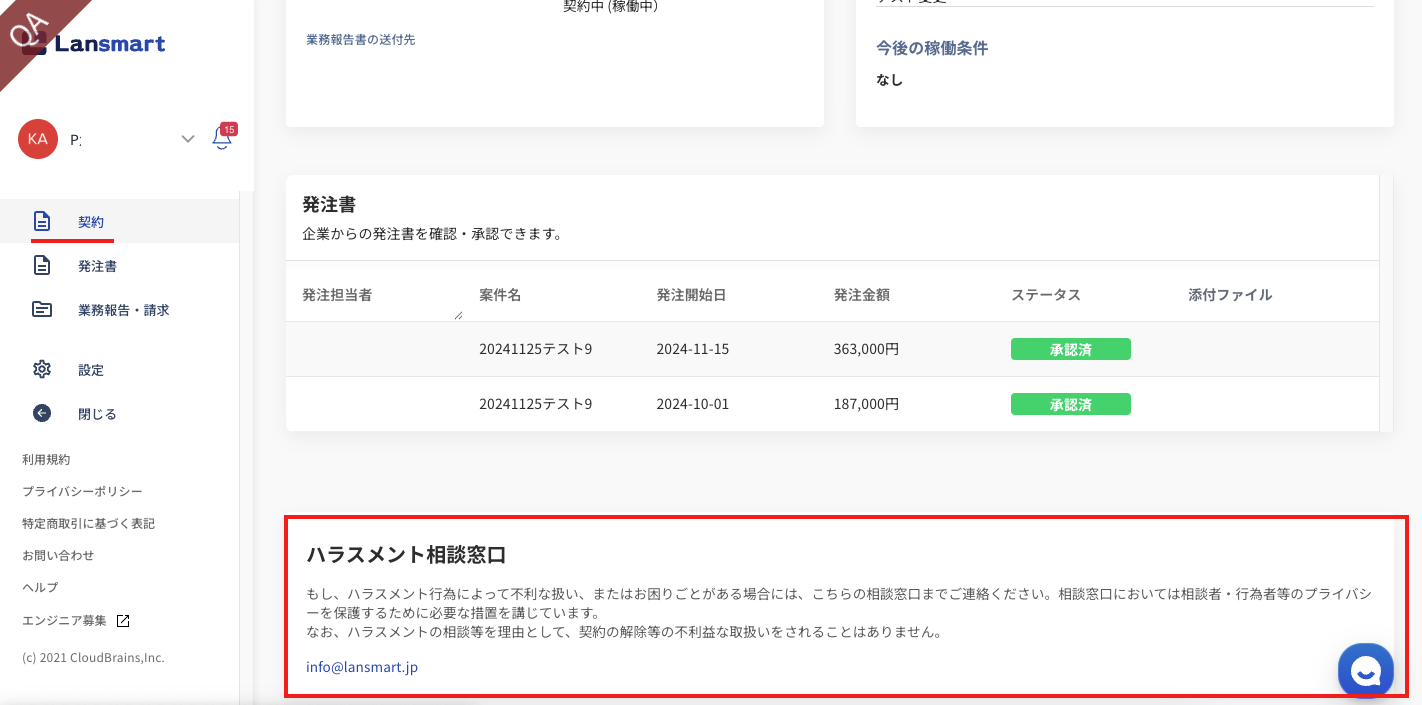Screen dimensions: 1422x705
Task: Click the 契約 document icon in sidebar
Action: coord(41,221)
